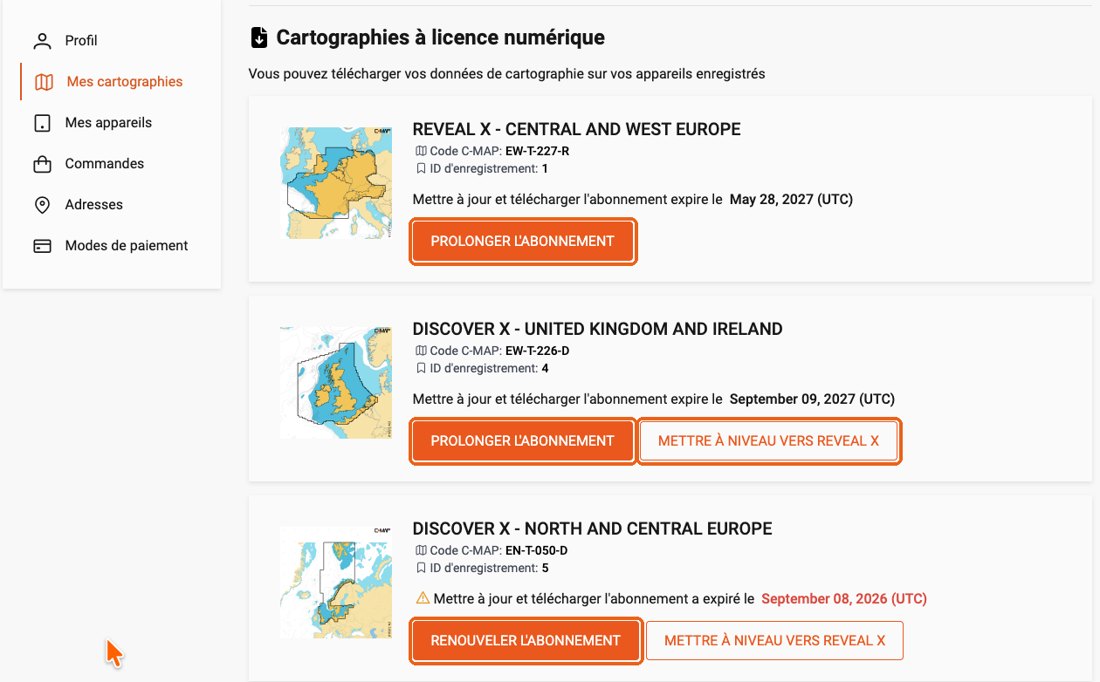Click the Cartographies à licence numérique heading

[441, 38]
